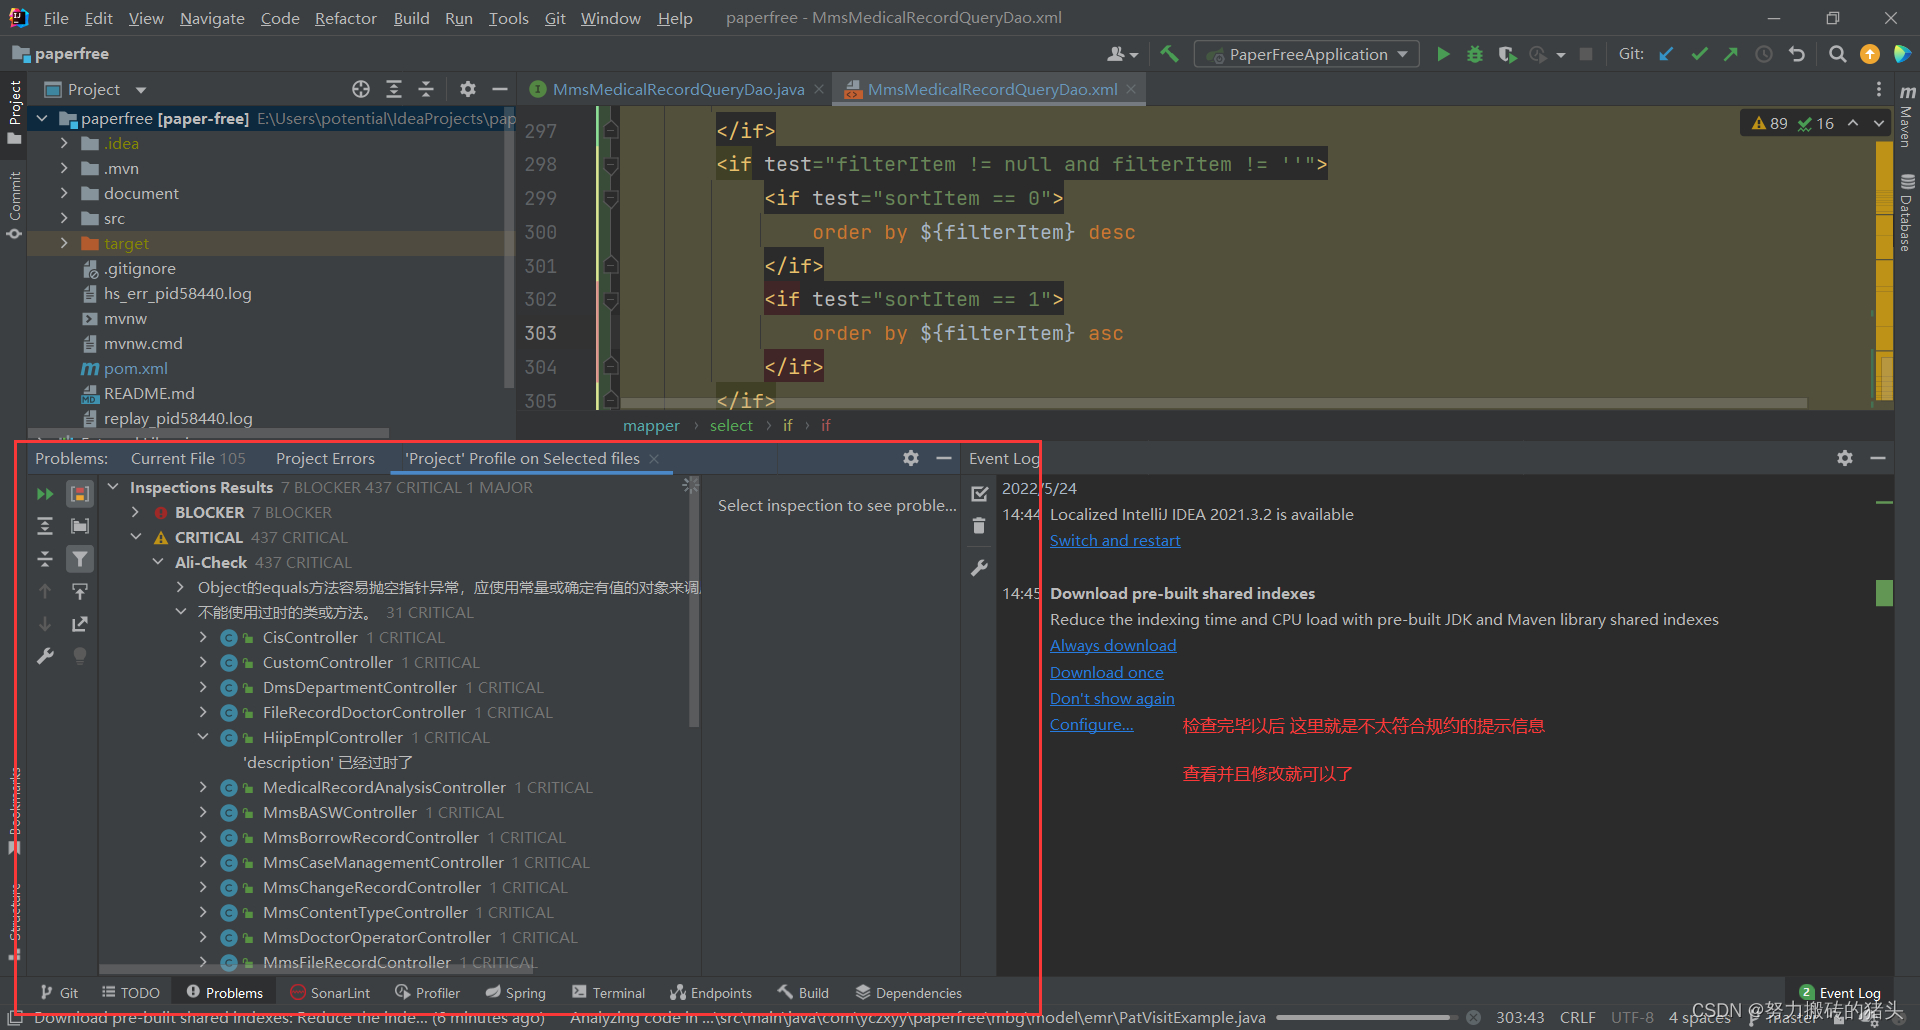The height and width of the screenshot is (1030, 1920).
Task: Expand the document folder
Action: pos(64,193)
